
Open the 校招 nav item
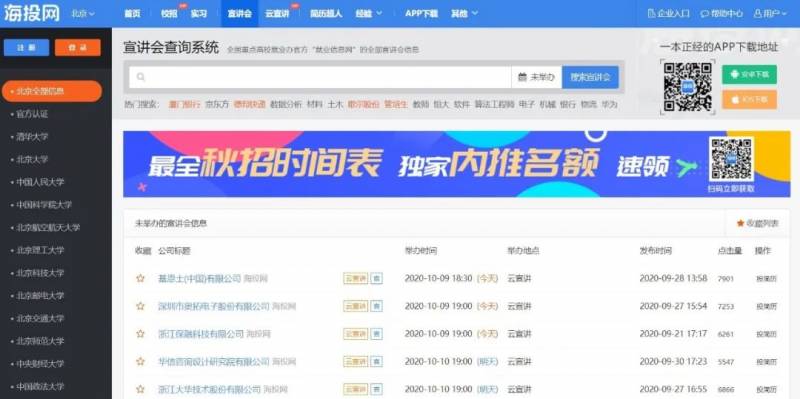(x=169, y=14)
